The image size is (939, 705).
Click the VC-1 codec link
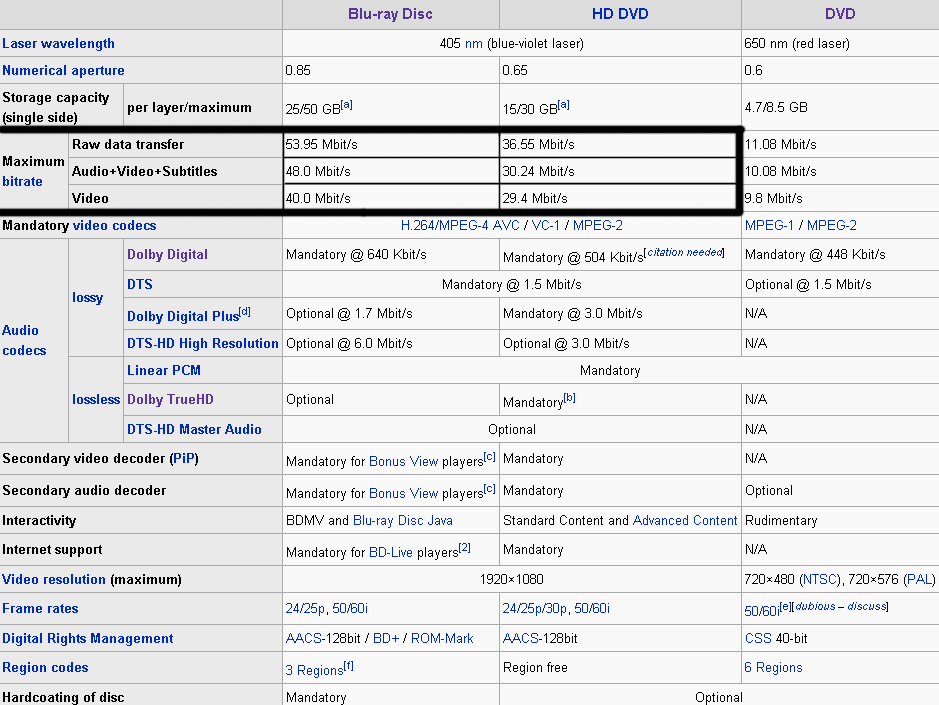tap(546, 225)
